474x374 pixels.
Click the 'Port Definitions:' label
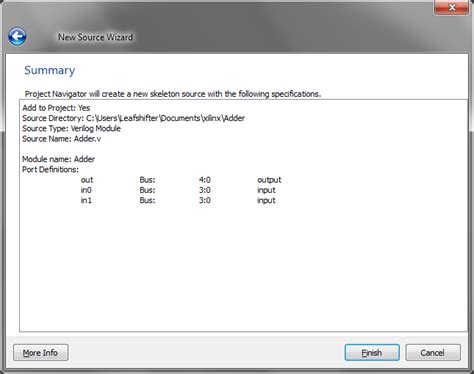[50, 170]
